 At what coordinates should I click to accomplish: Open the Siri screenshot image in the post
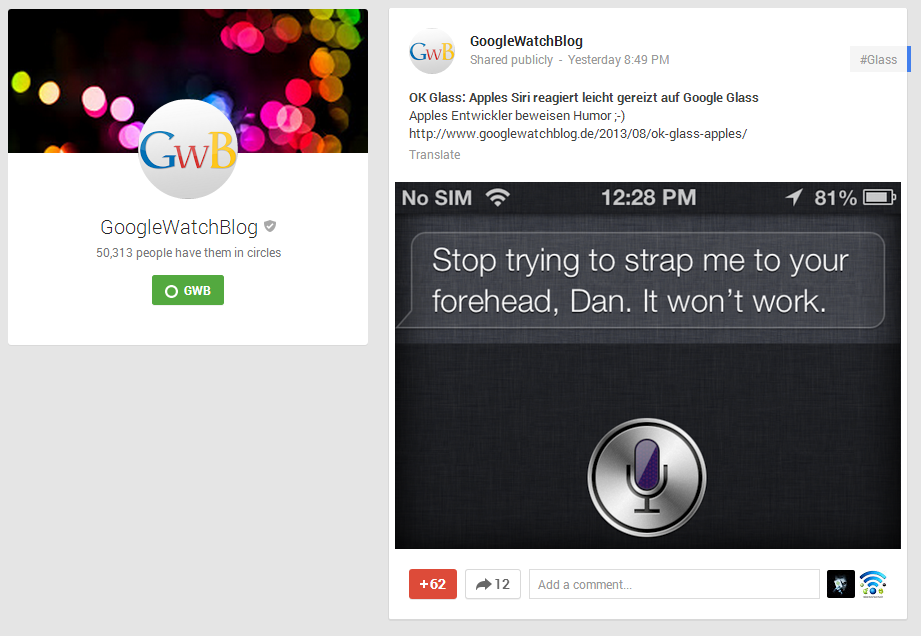(648, 365)
